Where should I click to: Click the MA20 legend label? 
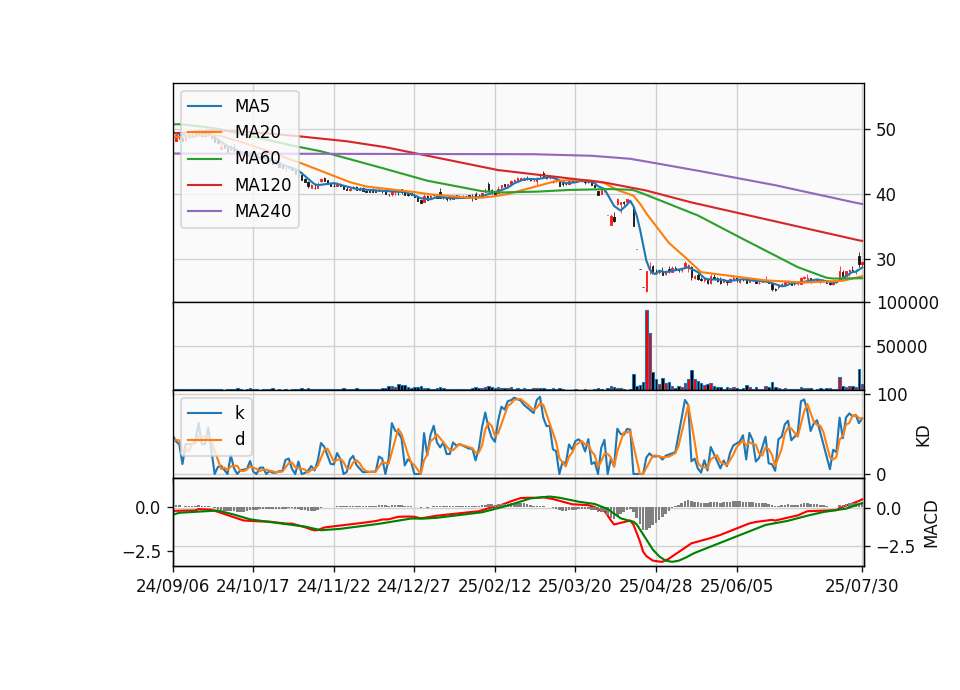(257, 132)
